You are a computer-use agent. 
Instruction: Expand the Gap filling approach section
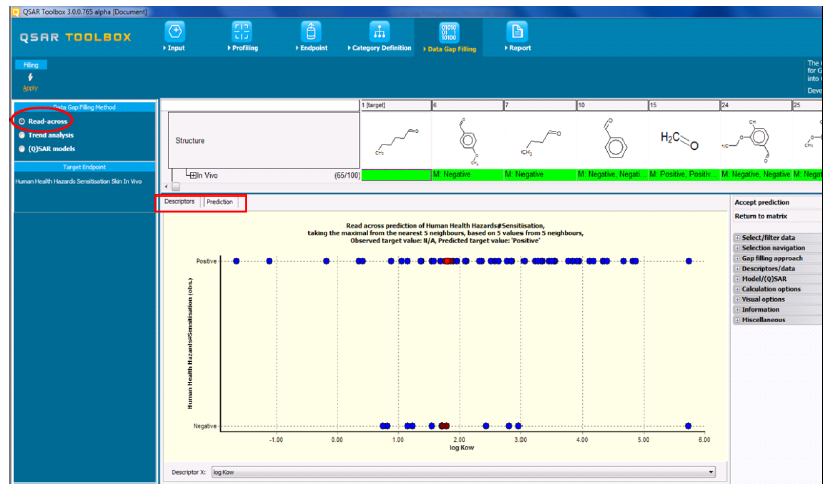[x=737, y=258]
